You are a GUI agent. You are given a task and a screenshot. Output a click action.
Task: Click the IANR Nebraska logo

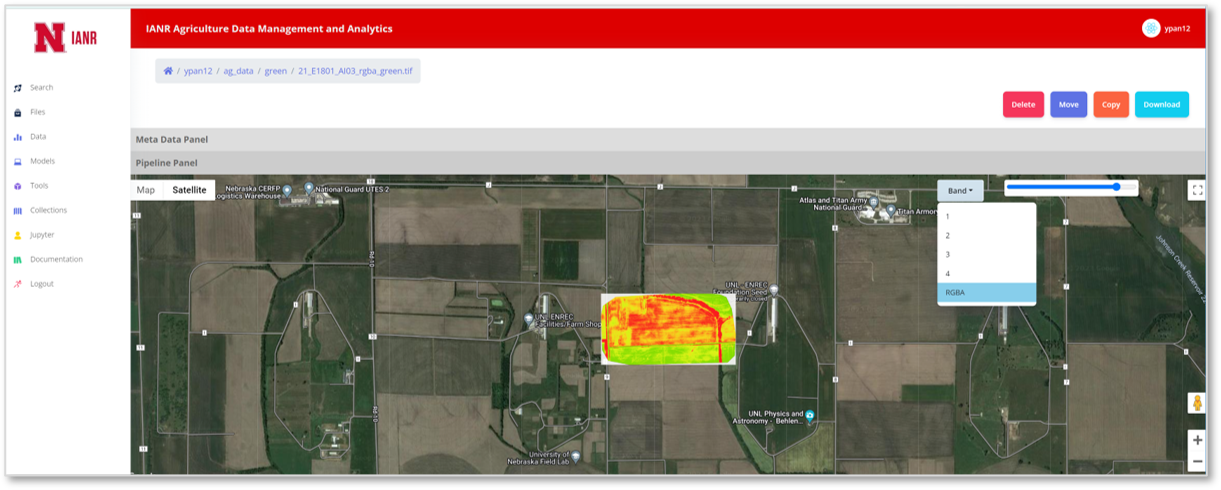pos(66,38)
